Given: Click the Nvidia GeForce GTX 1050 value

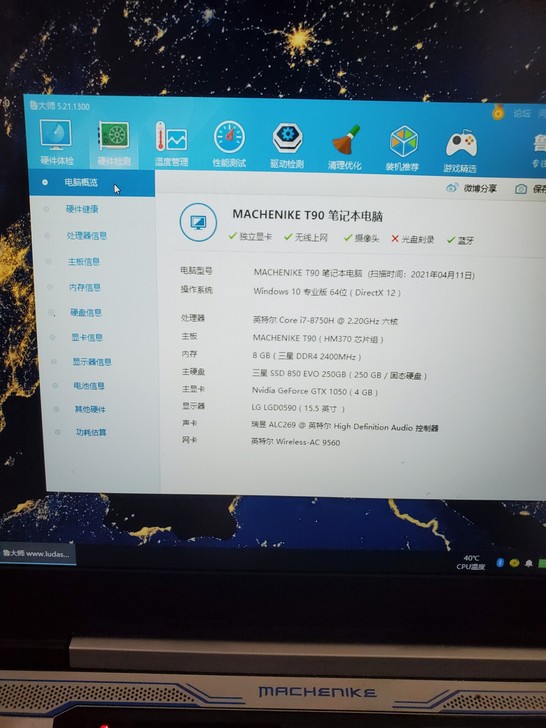Looking at the screenshot, I should 314,391.
